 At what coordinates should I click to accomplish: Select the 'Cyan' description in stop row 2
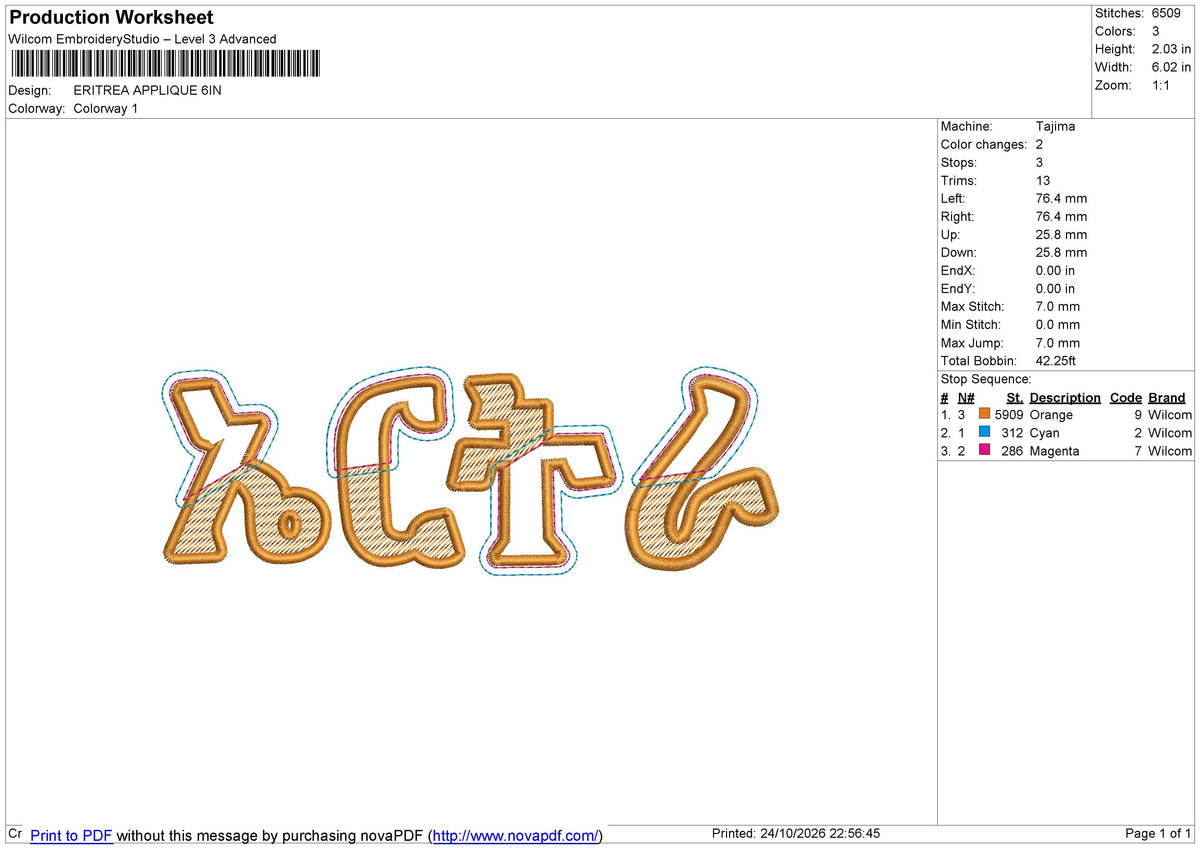[x=1044, y=432]
